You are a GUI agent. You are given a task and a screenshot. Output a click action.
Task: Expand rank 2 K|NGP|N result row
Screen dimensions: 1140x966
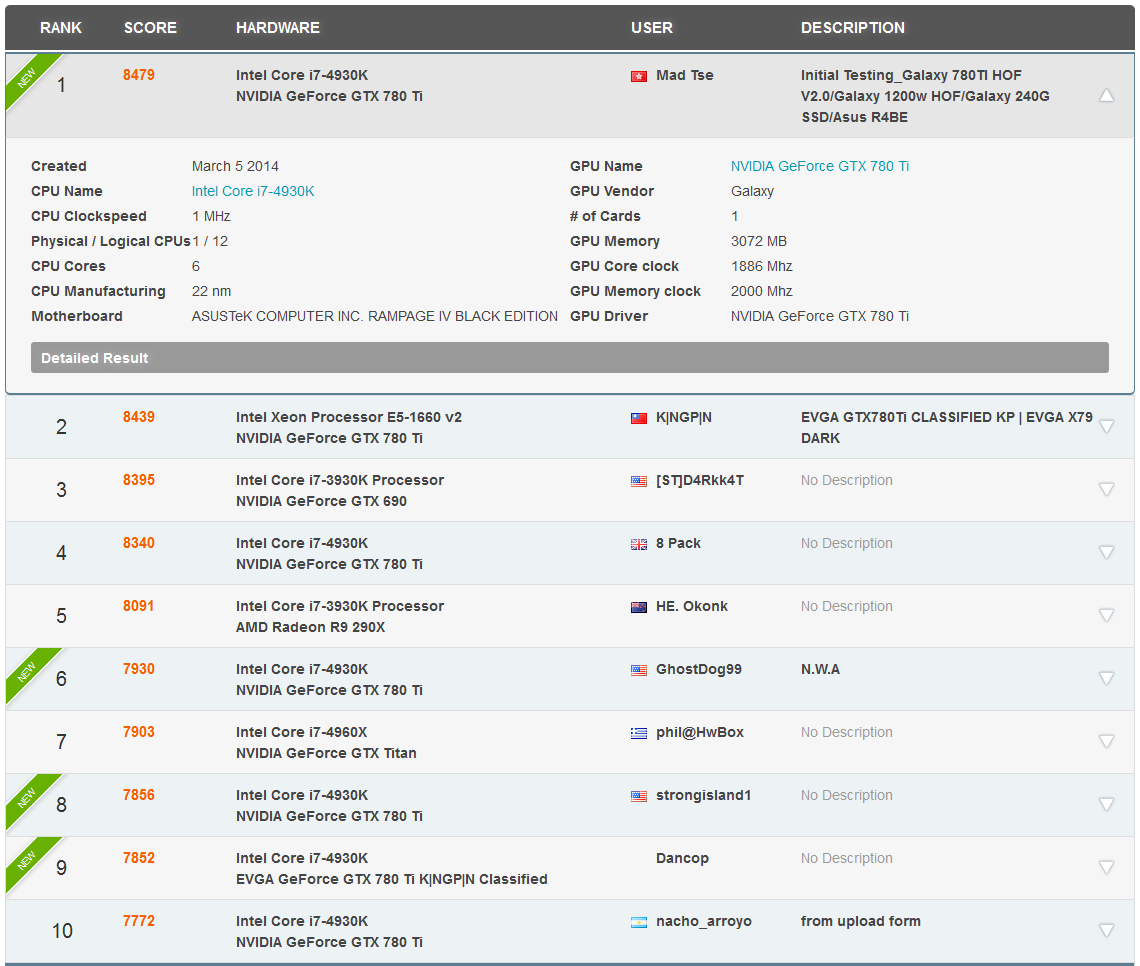pyautogui.click(x=1106, y=427)
